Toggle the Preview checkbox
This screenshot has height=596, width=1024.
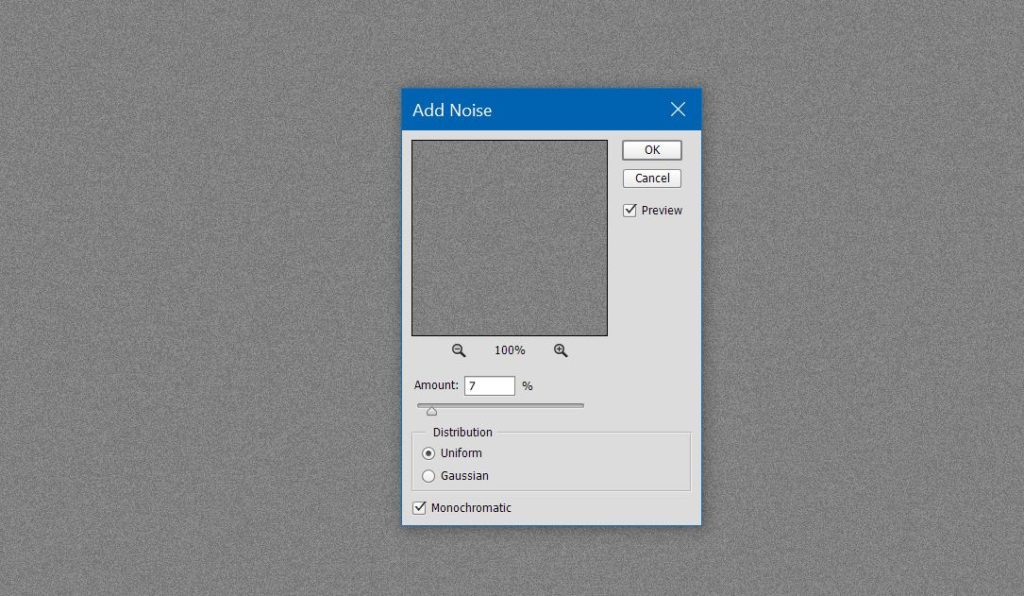pyautogui.click(x=629, y=210)
